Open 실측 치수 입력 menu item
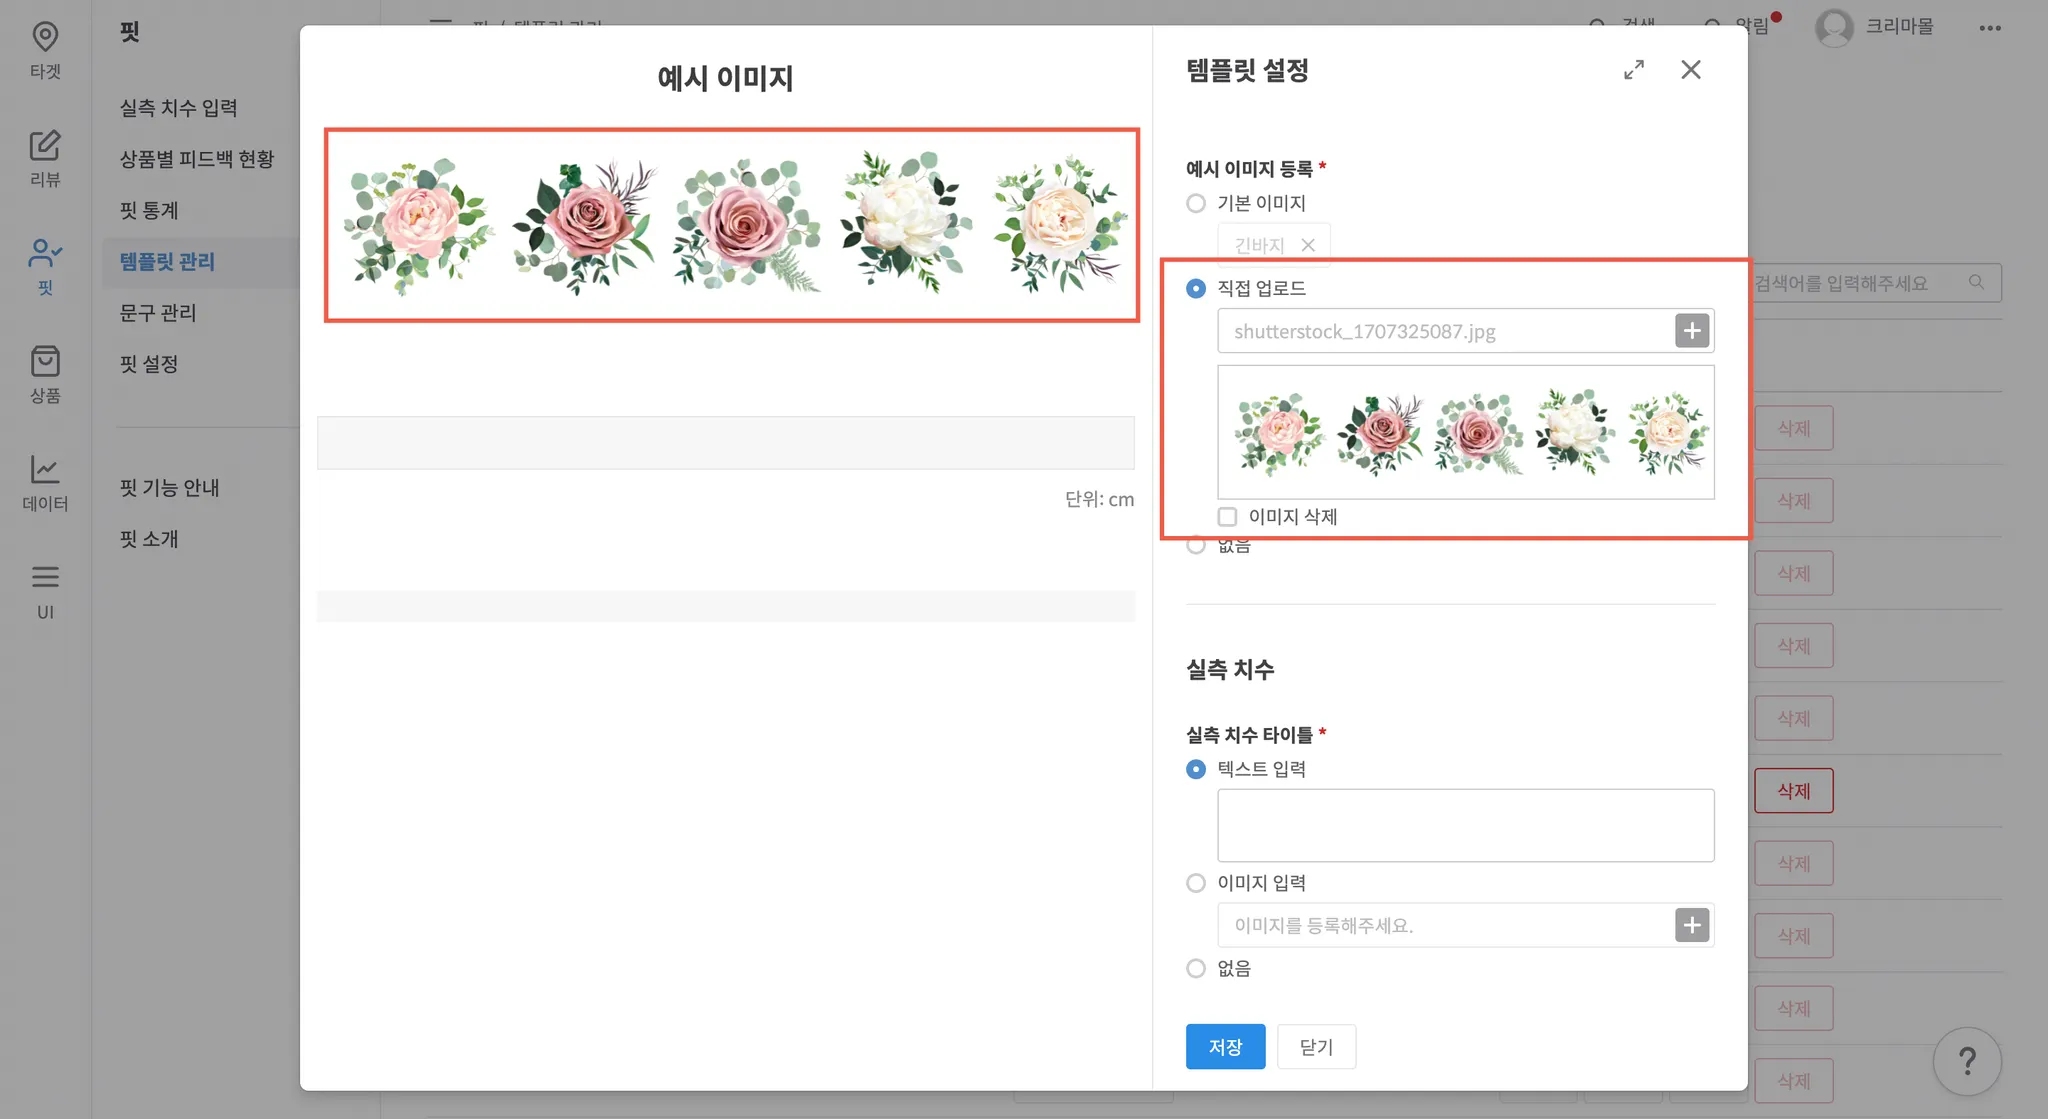This screenshot has width=2048, height=1119. tap(178, 108)
